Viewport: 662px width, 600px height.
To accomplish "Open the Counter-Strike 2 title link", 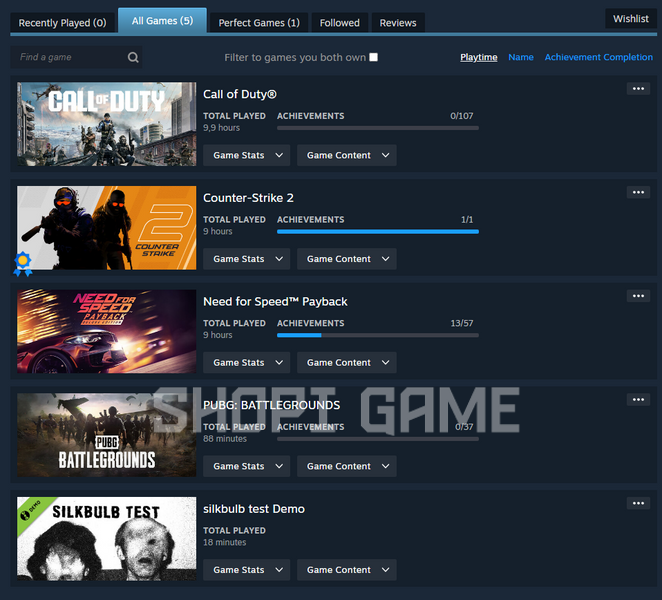I will [x=248, y=198].
